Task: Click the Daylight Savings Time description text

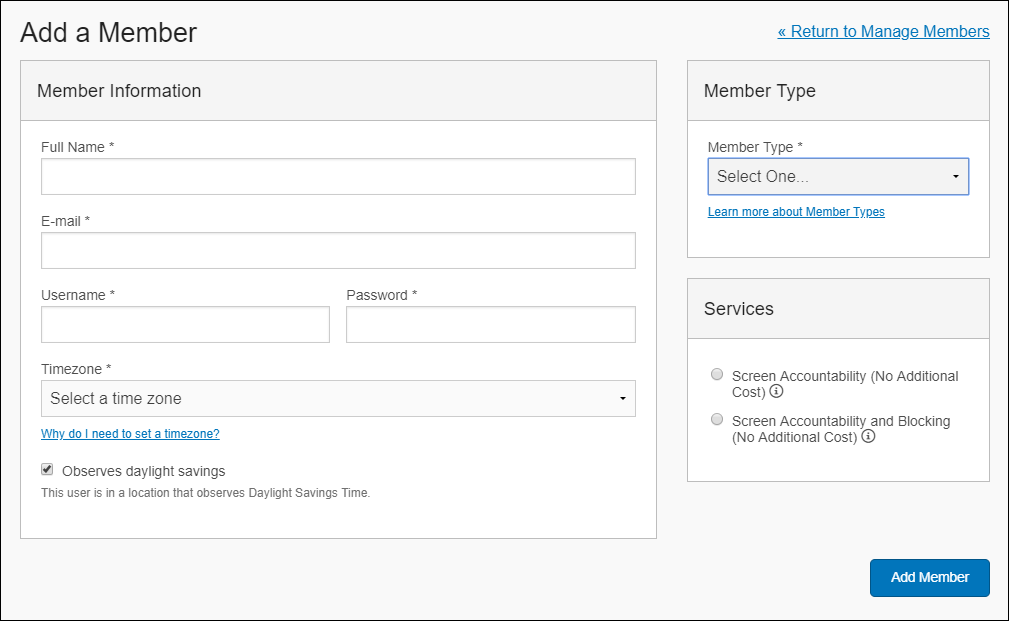Action: [x=205, y=493]
